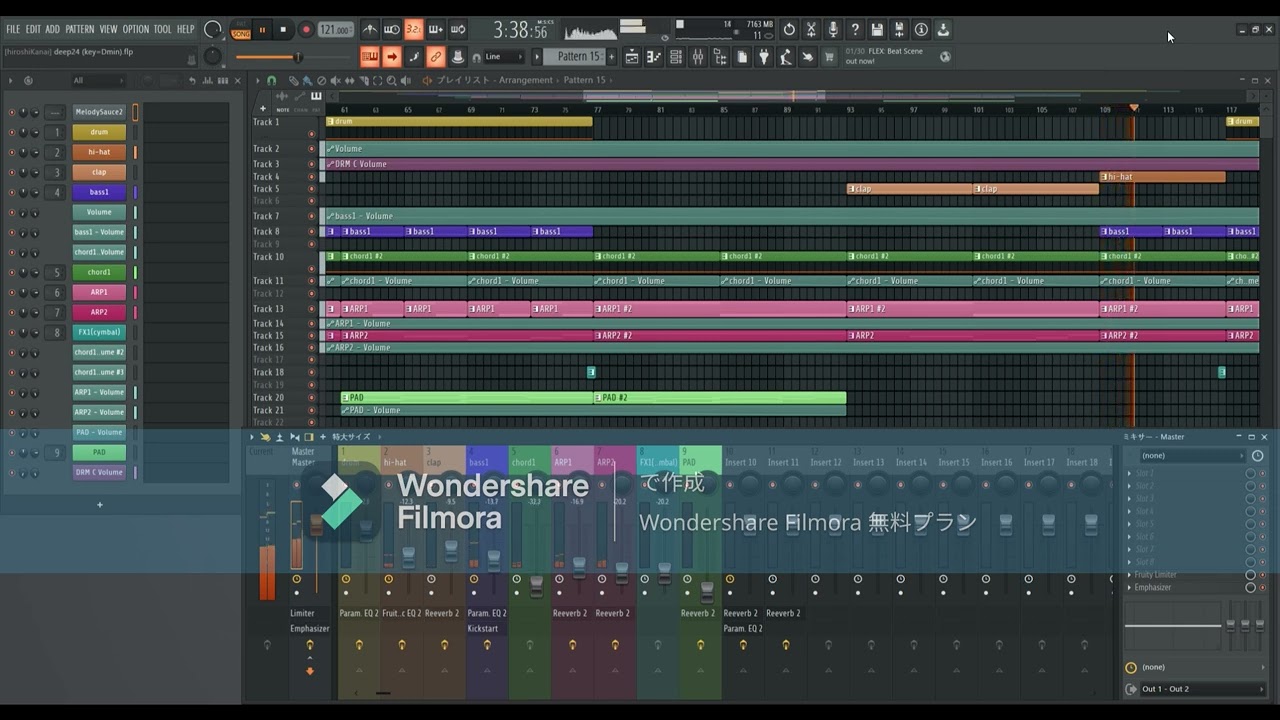This screenshot has width=1280, height=720.
Task: Open the plugin picker plug icon
Action: tap(764, 57)
